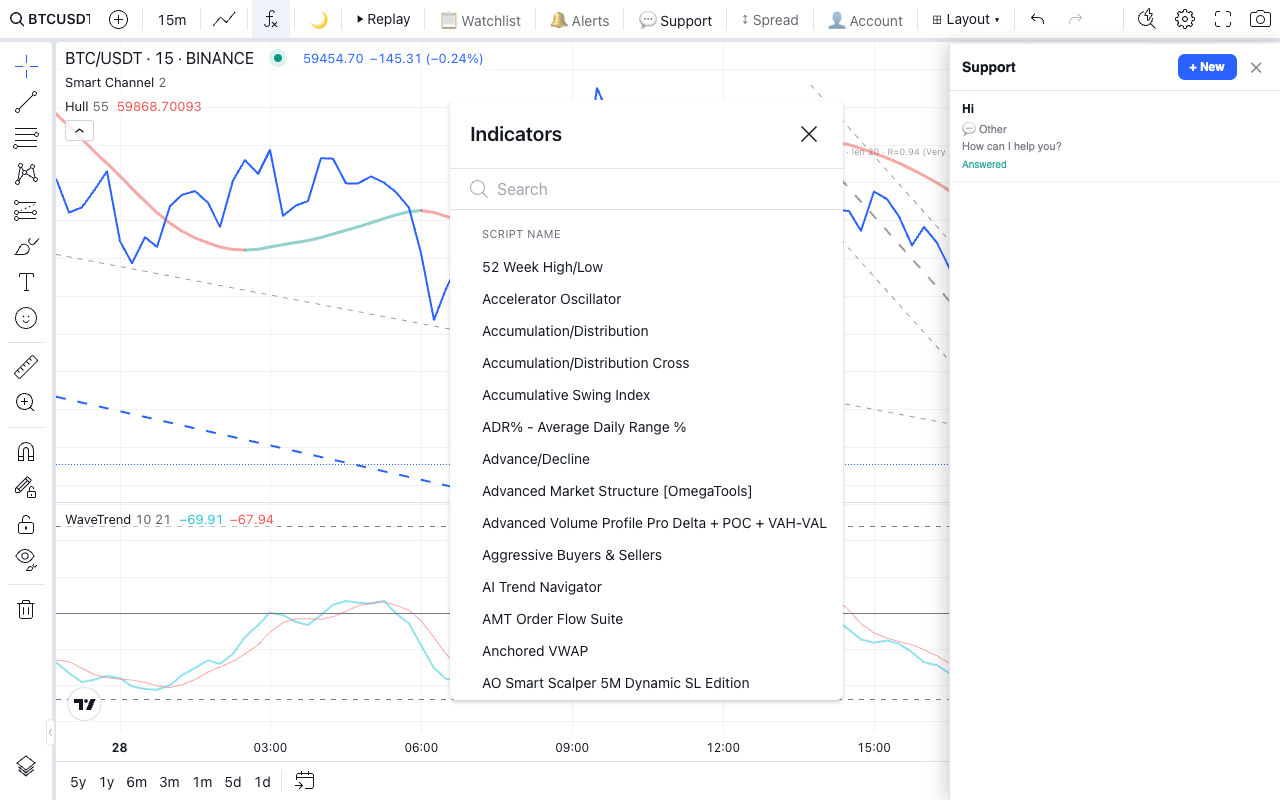The width and height of the screenshot is (1280, 800).
Task: Enter fullscreen mode
Action: (x=1223, y=19)
